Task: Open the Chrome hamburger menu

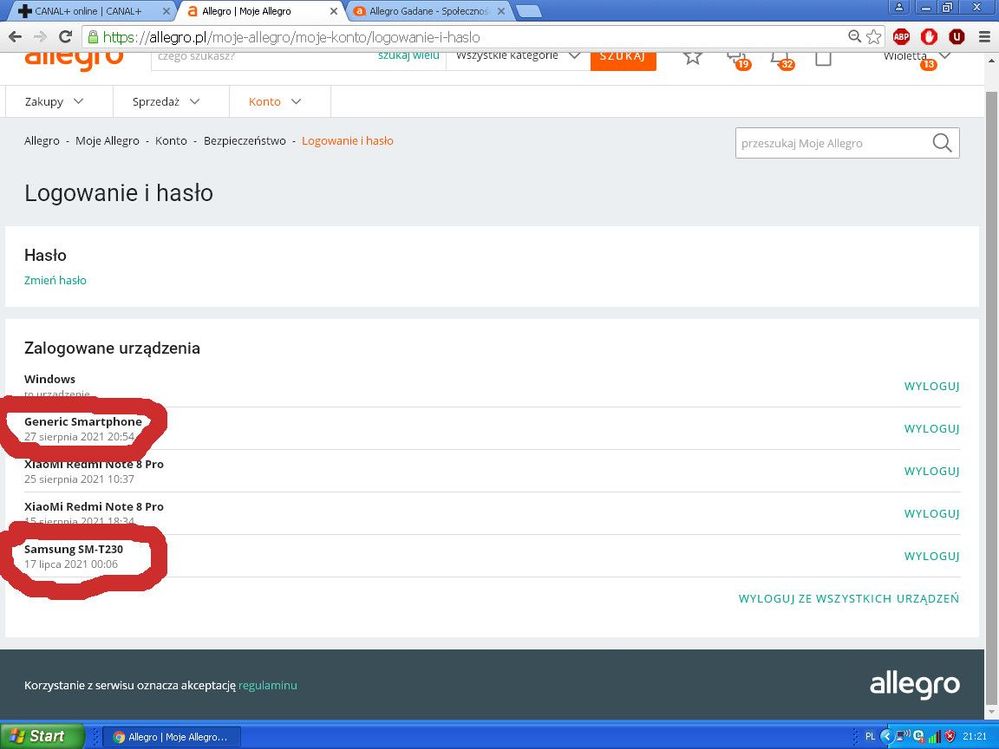Action: click(982, 36)
